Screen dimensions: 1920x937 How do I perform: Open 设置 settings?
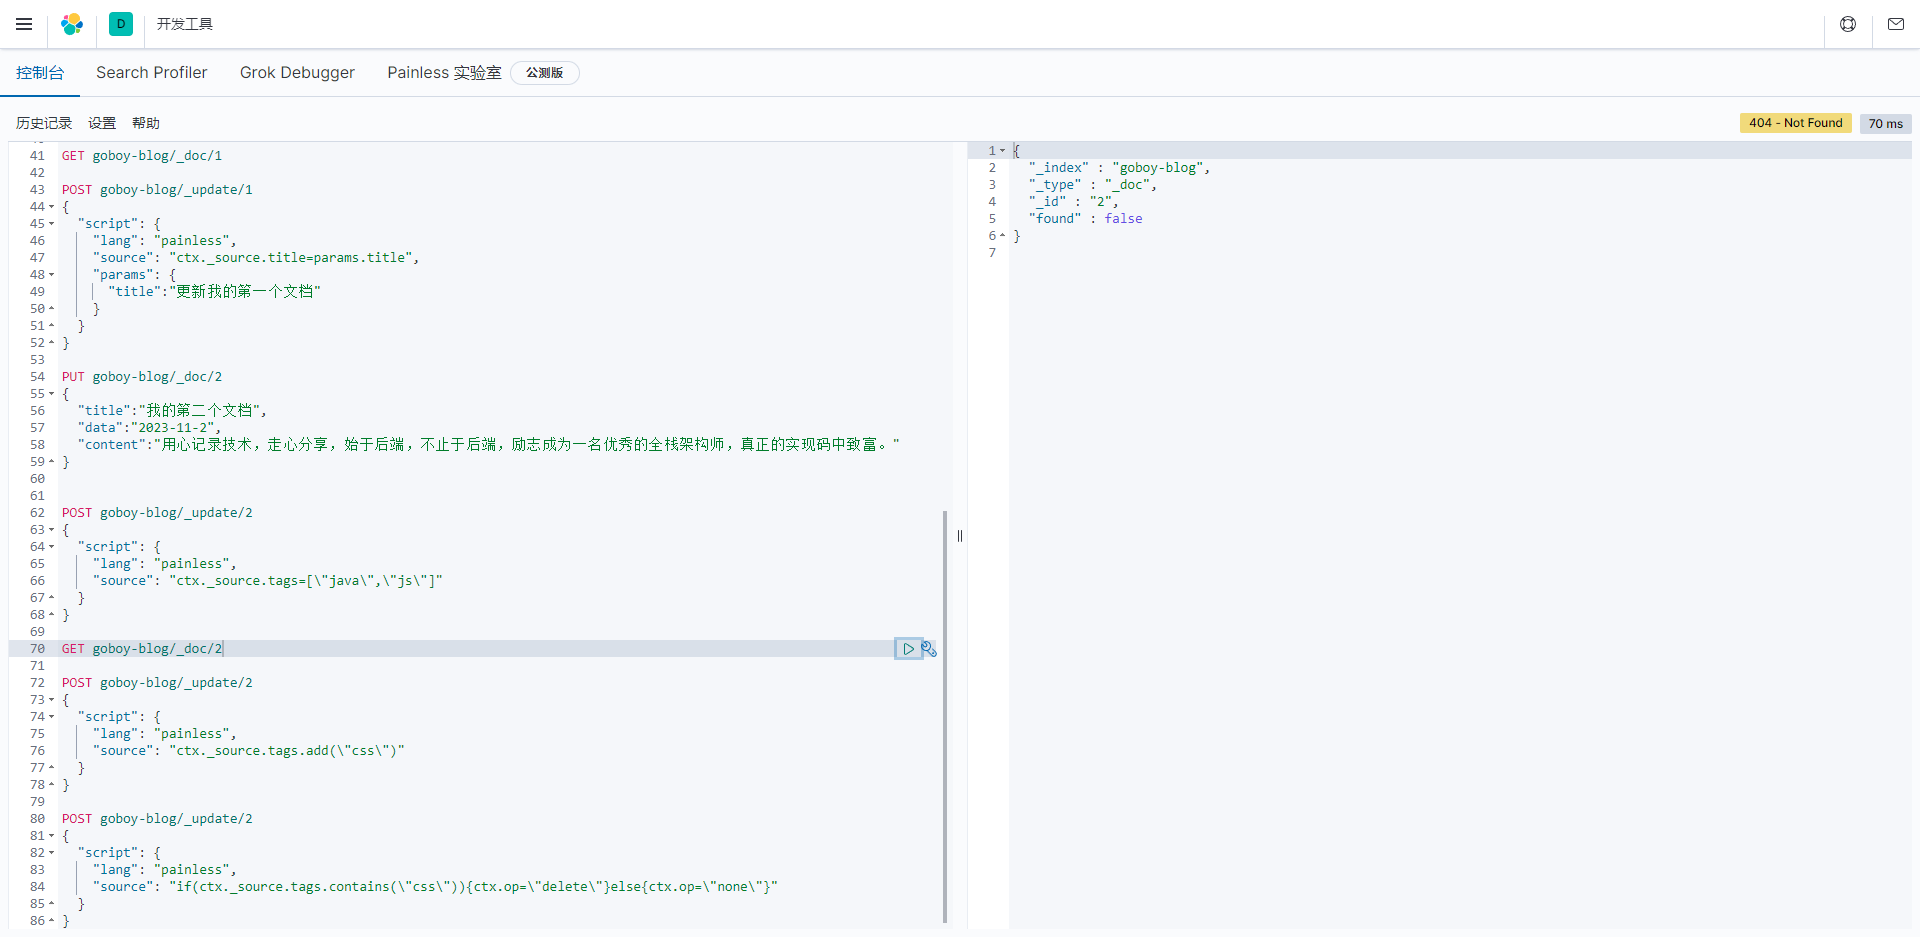tap(102, 123)
